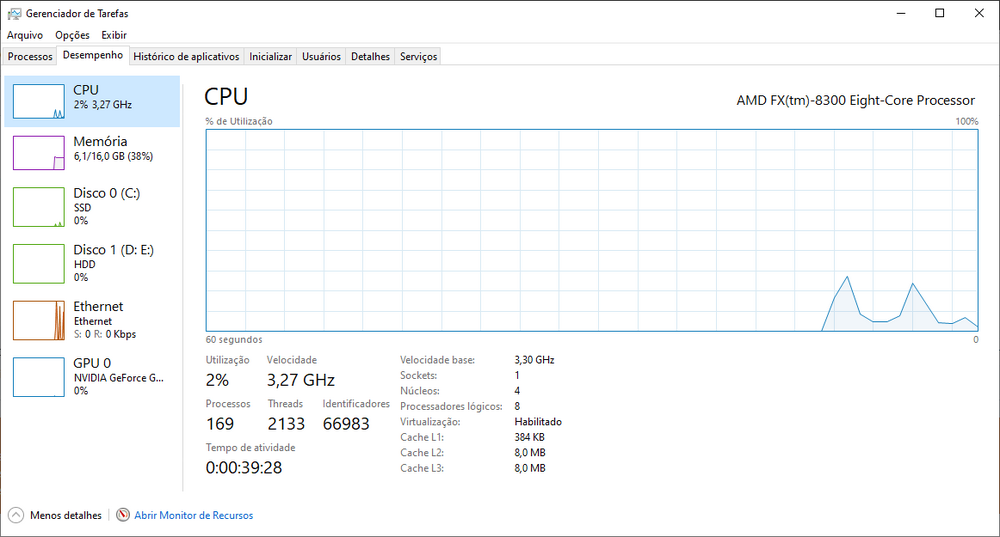Click the Abrir Monitor de Recursos link

[x=193, y=515]
